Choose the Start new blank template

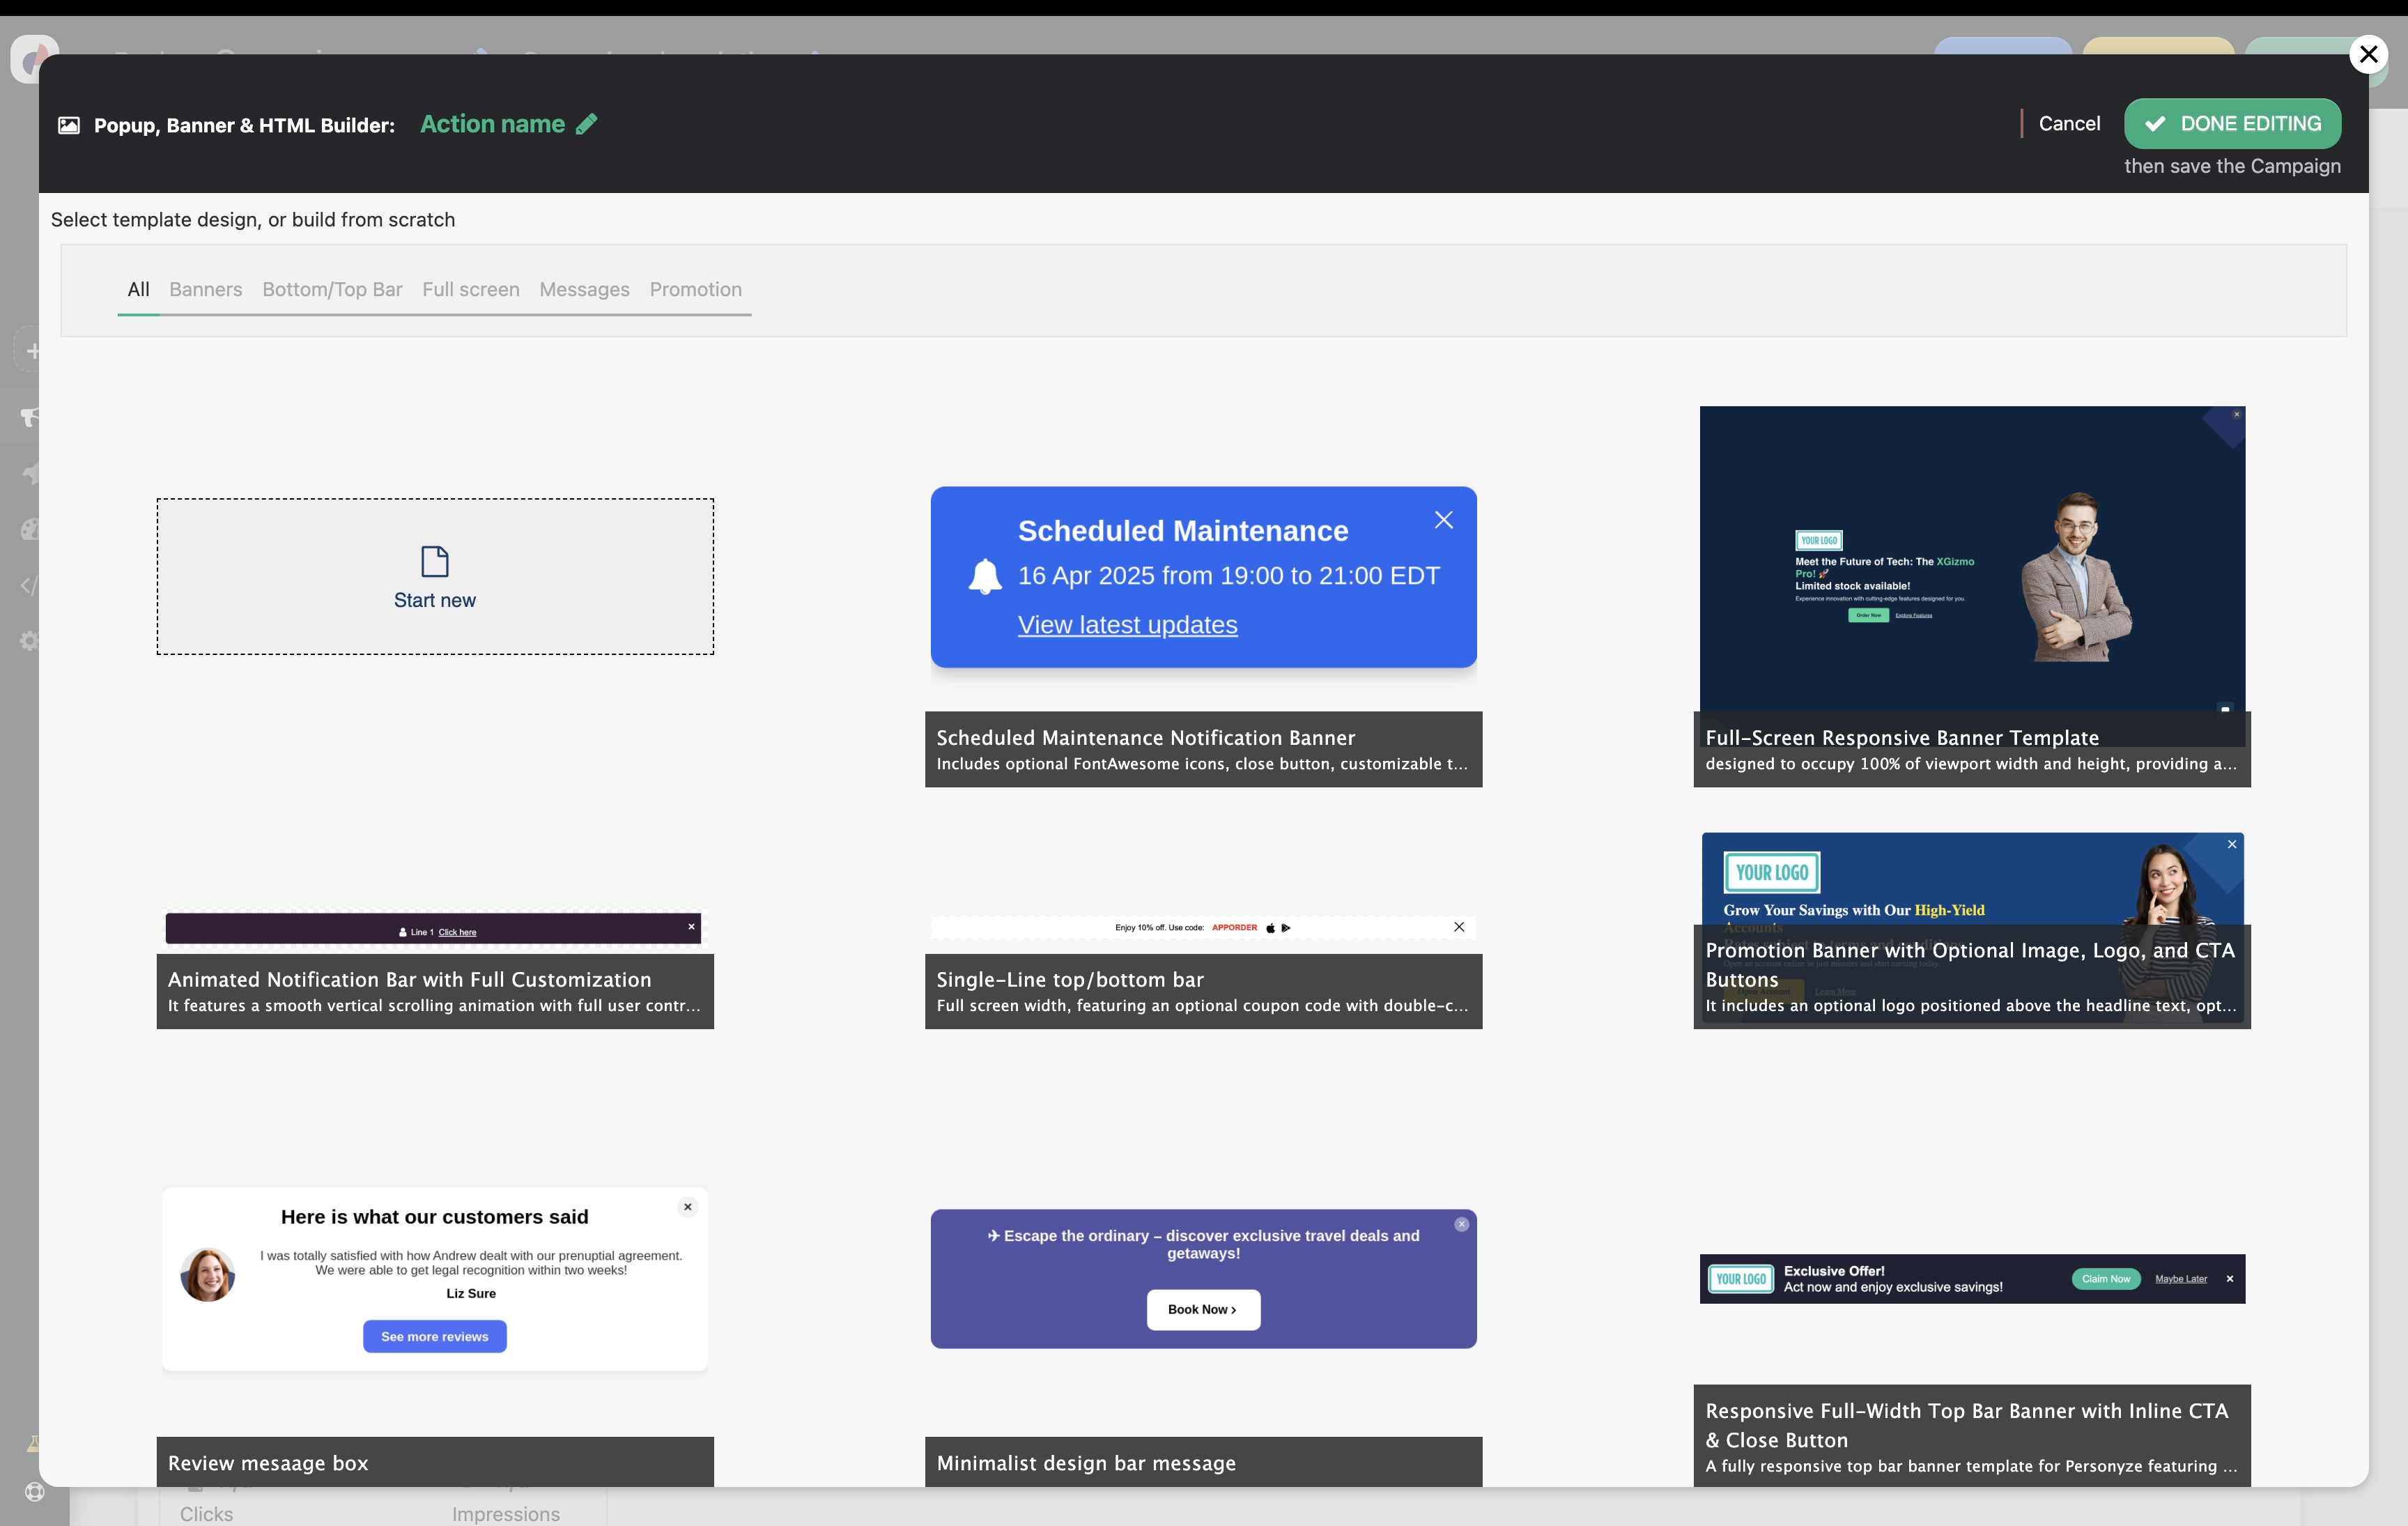coord(435,577)
